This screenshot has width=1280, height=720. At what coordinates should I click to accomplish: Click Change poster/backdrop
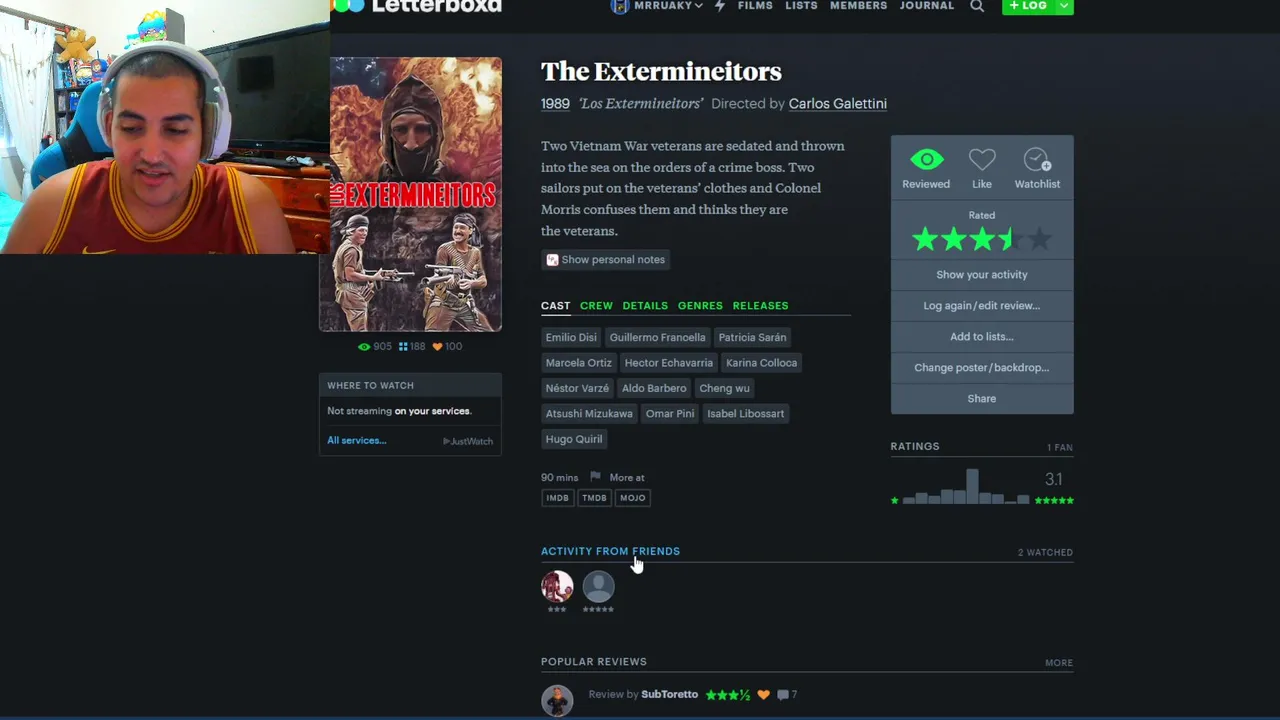pyautogui.click(x=982, y=368)
